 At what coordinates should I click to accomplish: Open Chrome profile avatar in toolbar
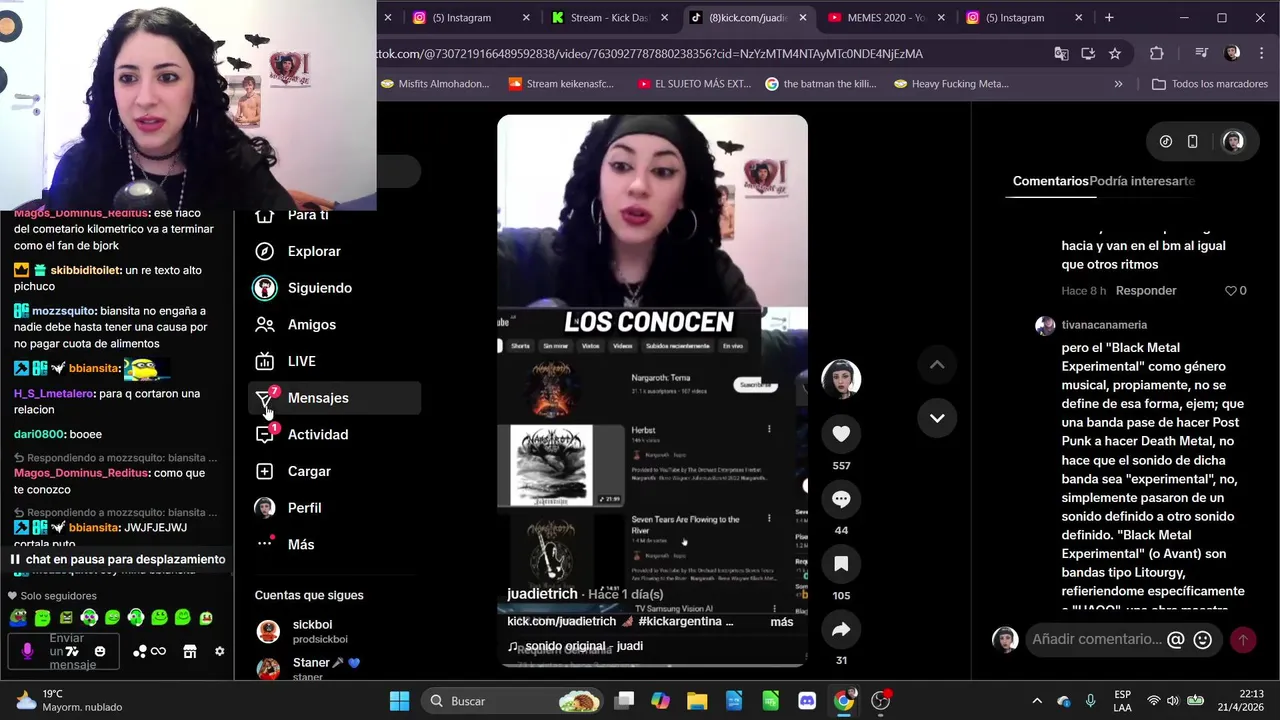coord(1232,54)
